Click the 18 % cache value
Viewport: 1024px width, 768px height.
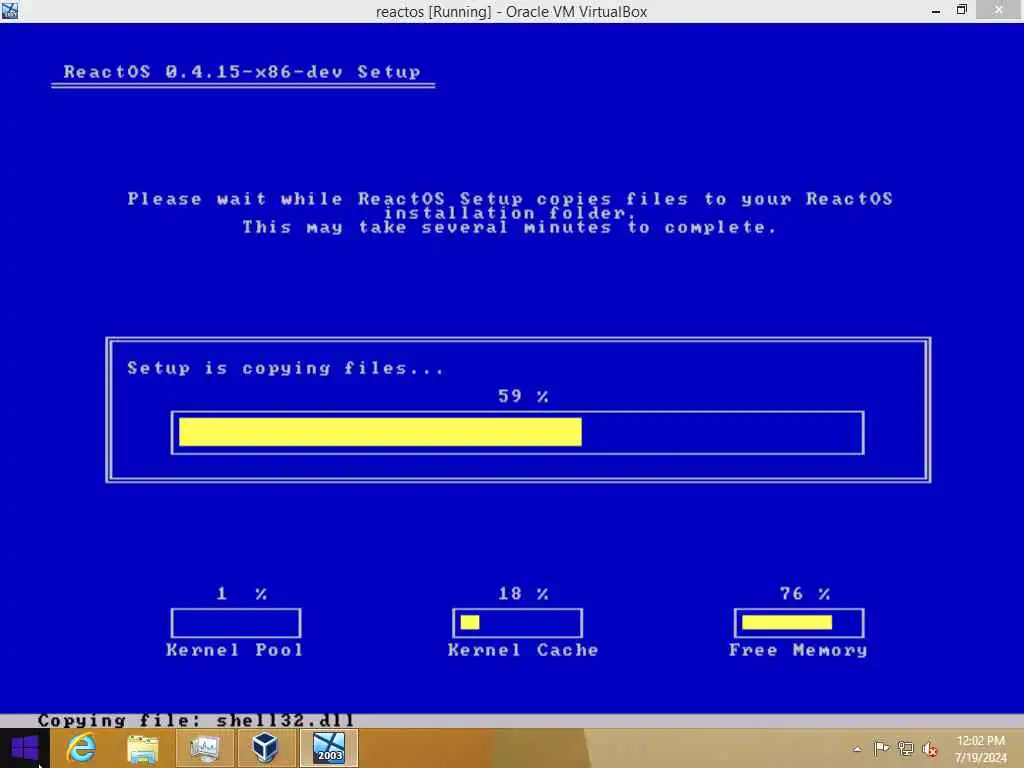[523, 594]
